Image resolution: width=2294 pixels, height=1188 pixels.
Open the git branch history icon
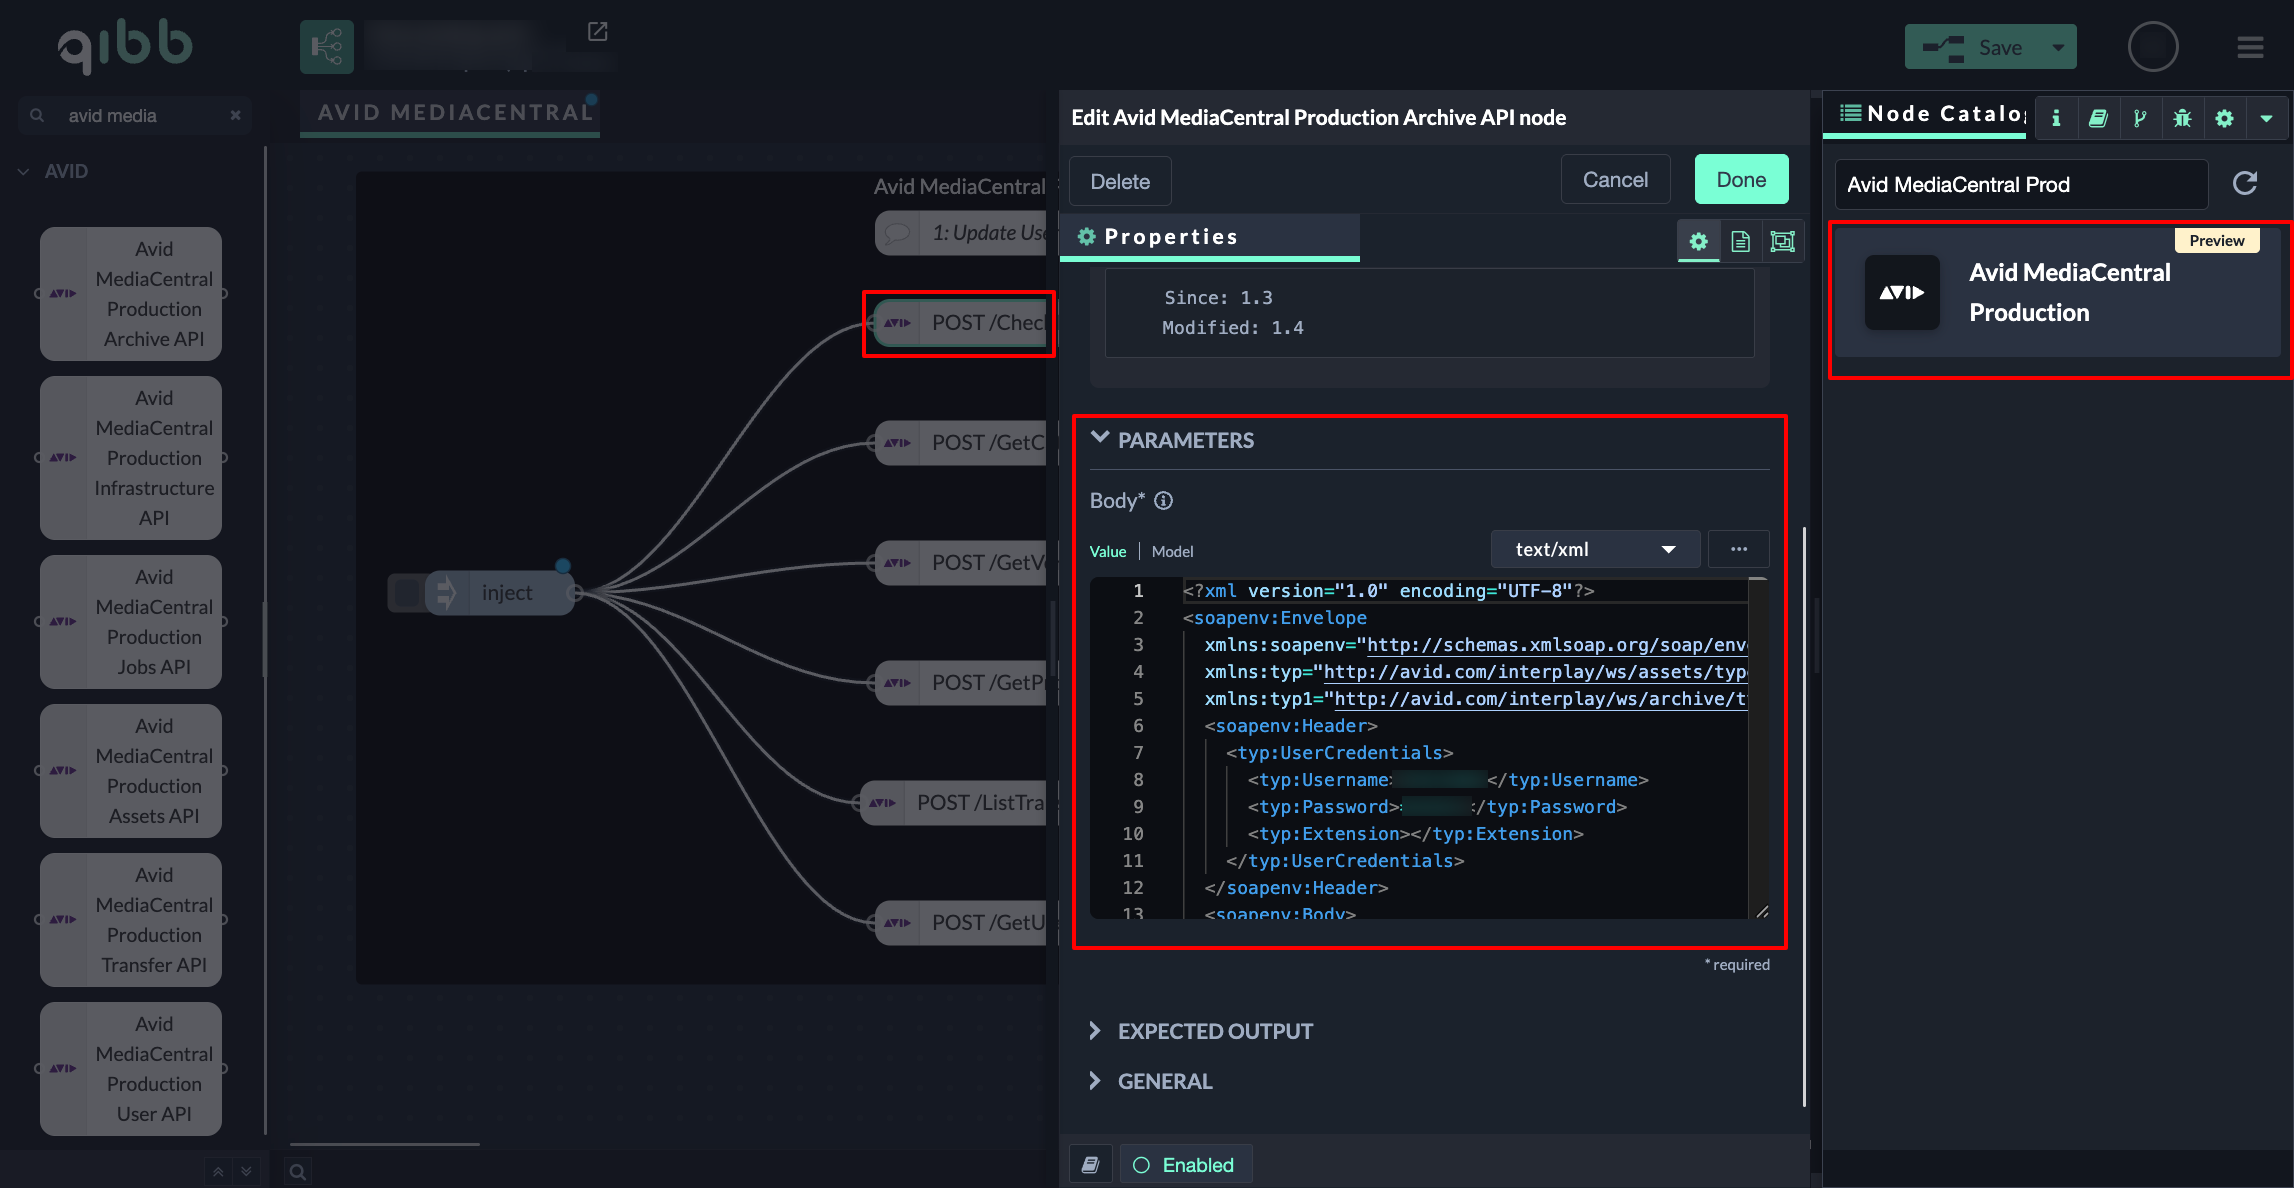pyautogui.click(x=2140, y=118)
